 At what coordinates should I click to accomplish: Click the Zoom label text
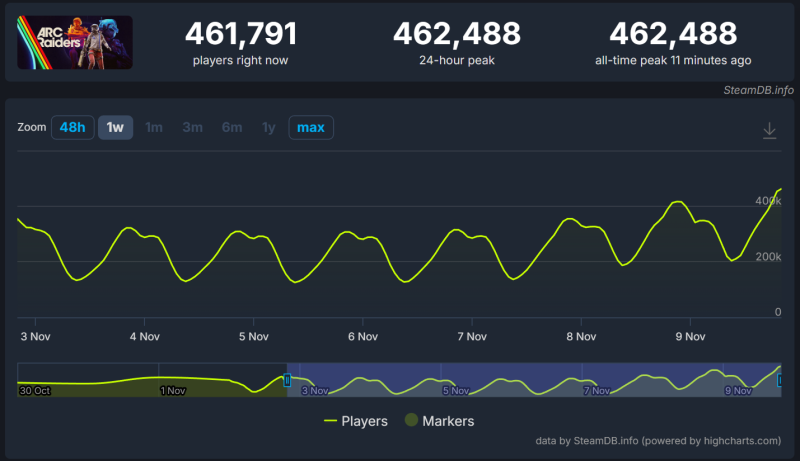coord(32,127)
